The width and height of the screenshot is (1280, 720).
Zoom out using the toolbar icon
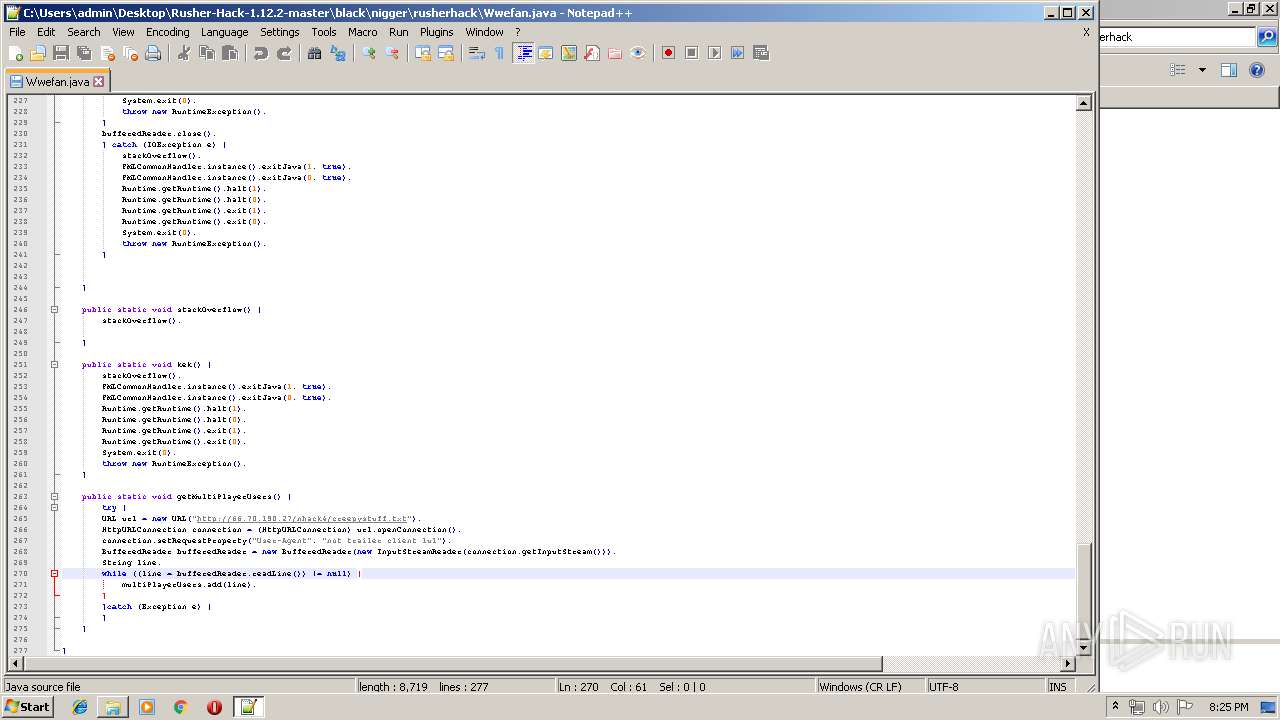pyautogui.click(x=392, y=53)
